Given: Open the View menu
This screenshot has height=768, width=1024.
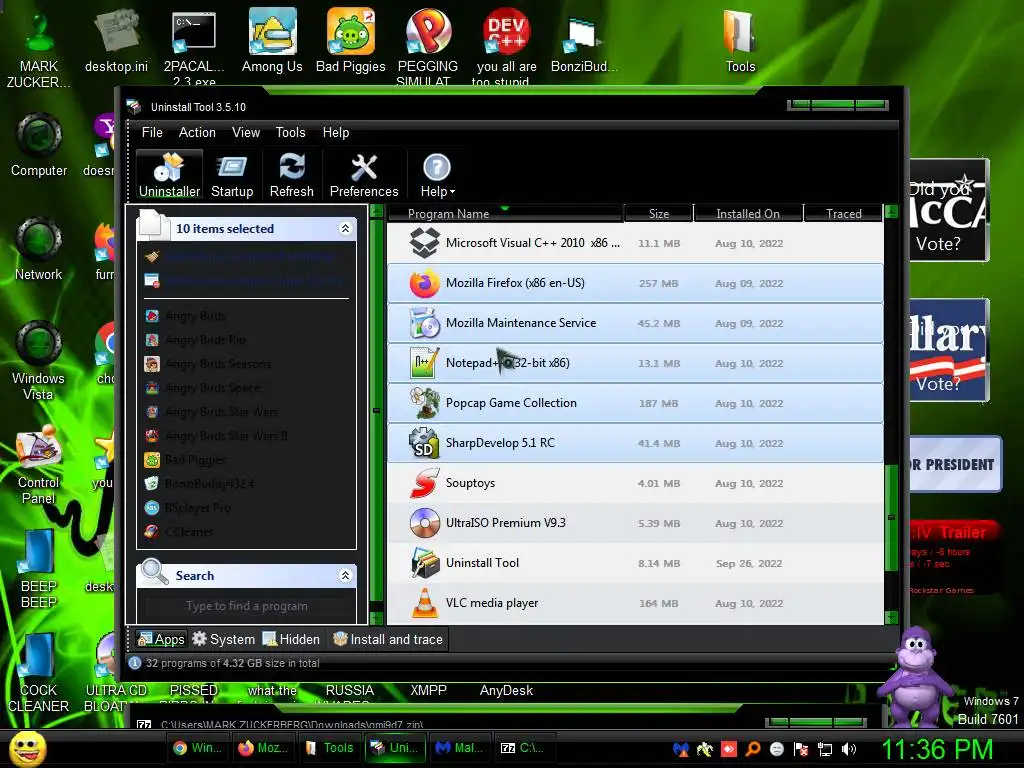Looking at the screenshot, I should click(246, 133).
